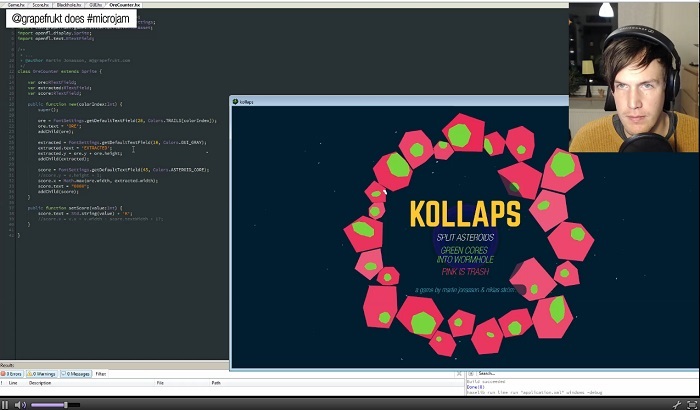This screenshot has width=700, height=410.
Task: Pause the video with the pause button
Action: [7, 404]
